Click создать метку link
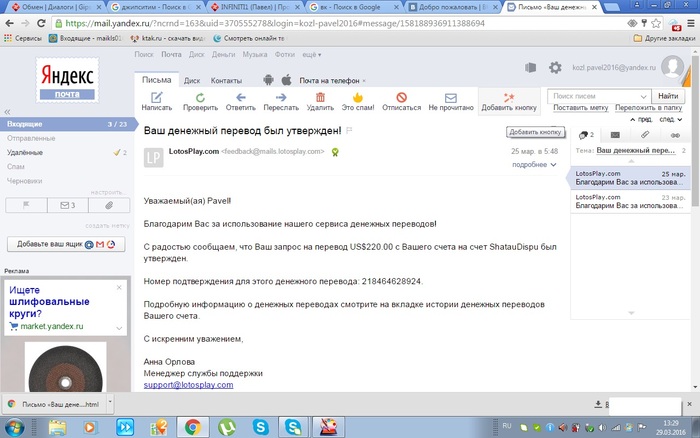This screenshot has width=700, height=438. (x=107, y=226)
